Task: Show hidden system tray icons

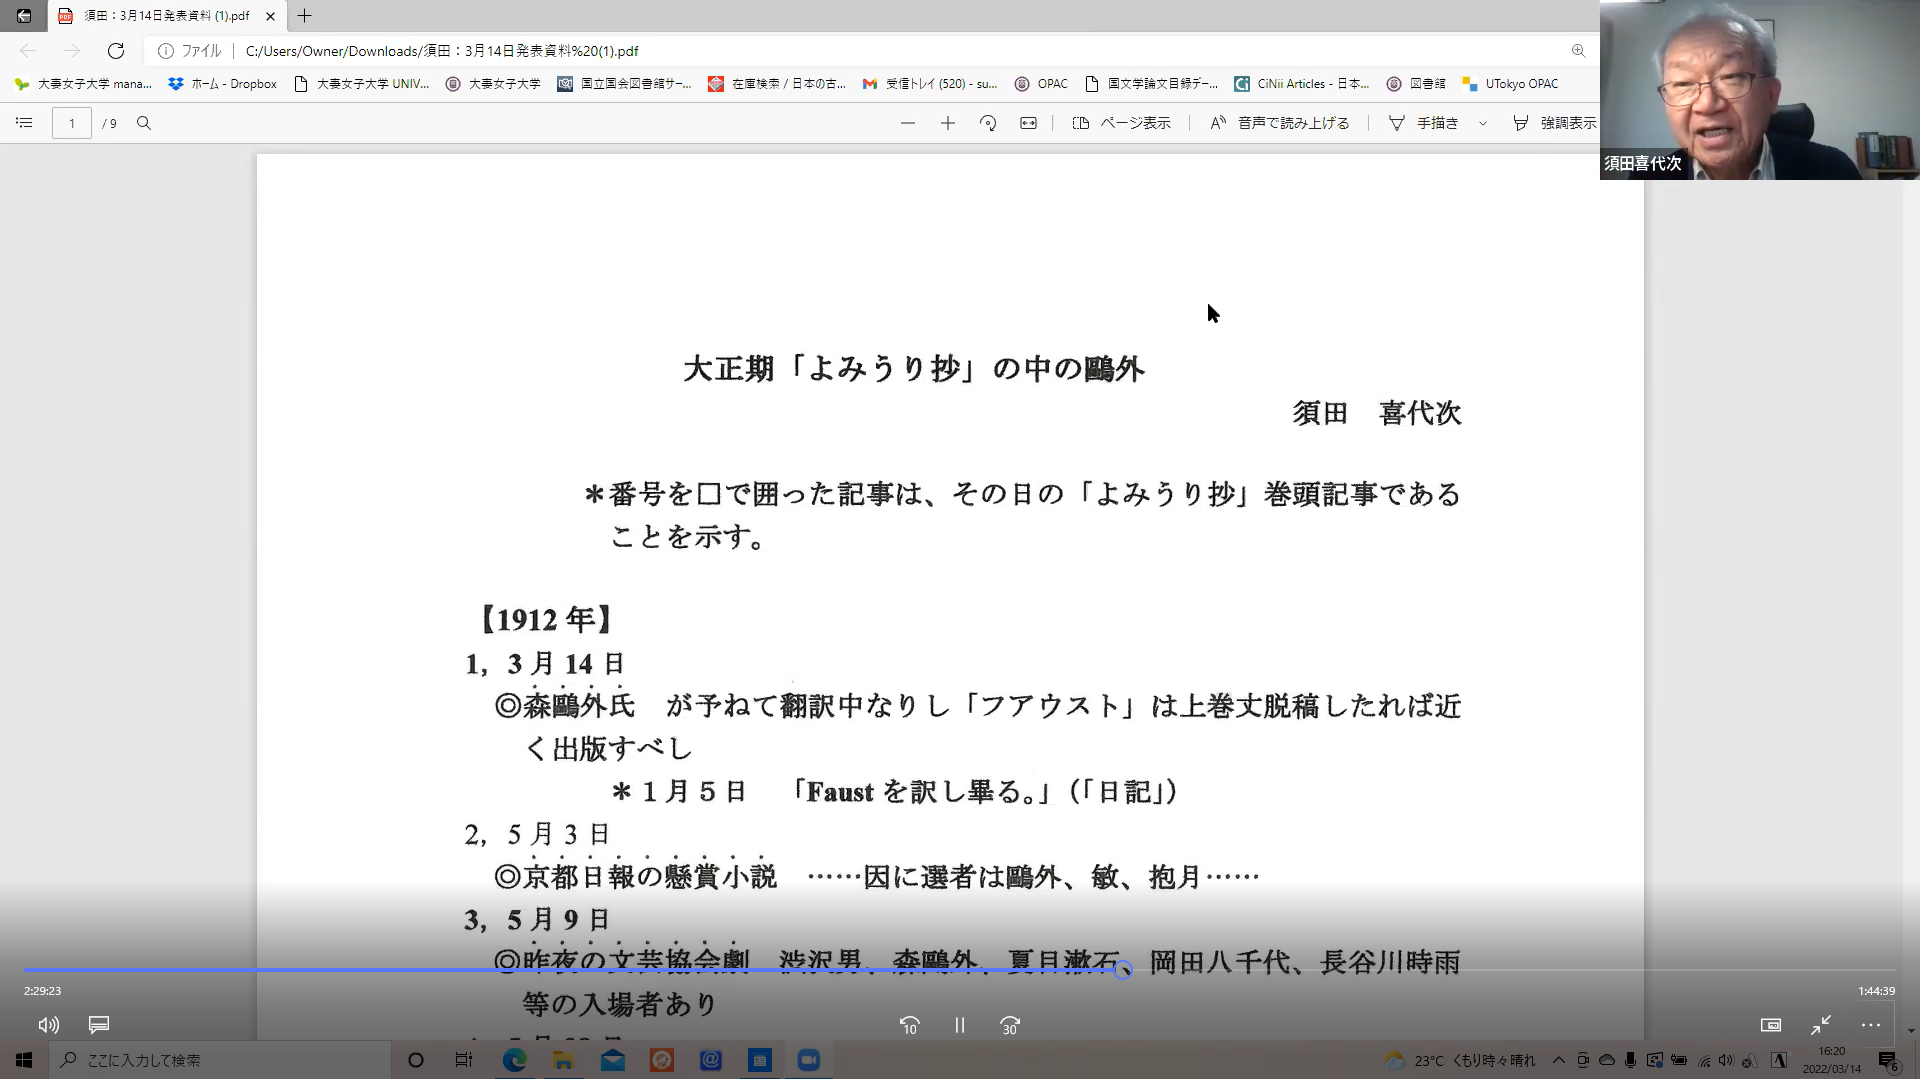Action: coord(1559,1060)
